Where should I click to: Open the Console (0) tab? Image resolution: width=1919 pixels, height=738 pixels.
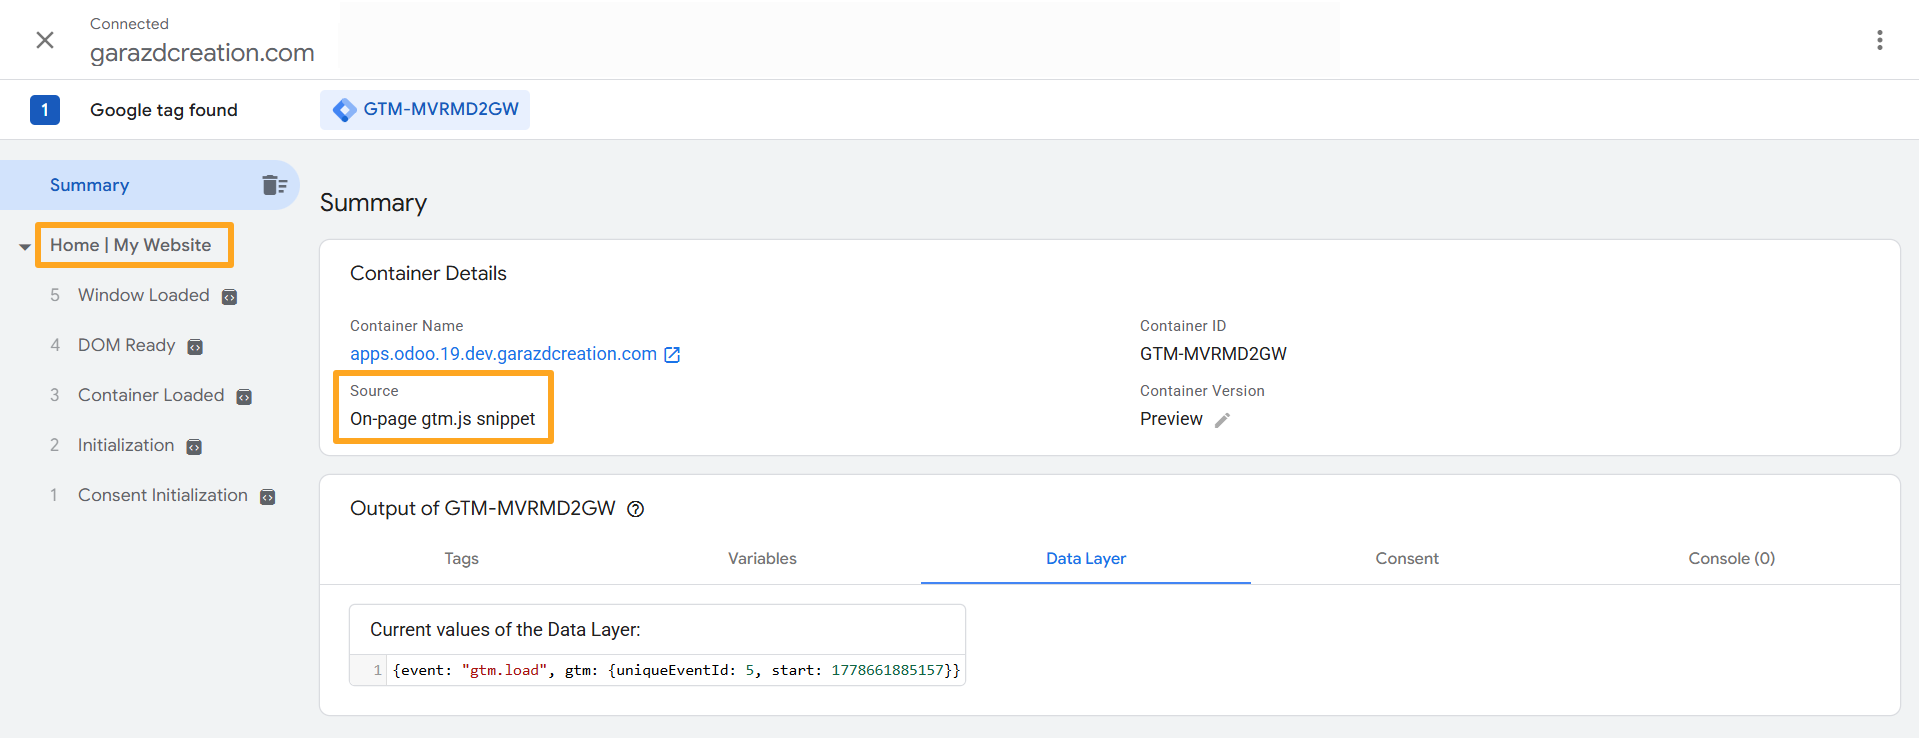pyautogui.click(x=1732, y=559)
